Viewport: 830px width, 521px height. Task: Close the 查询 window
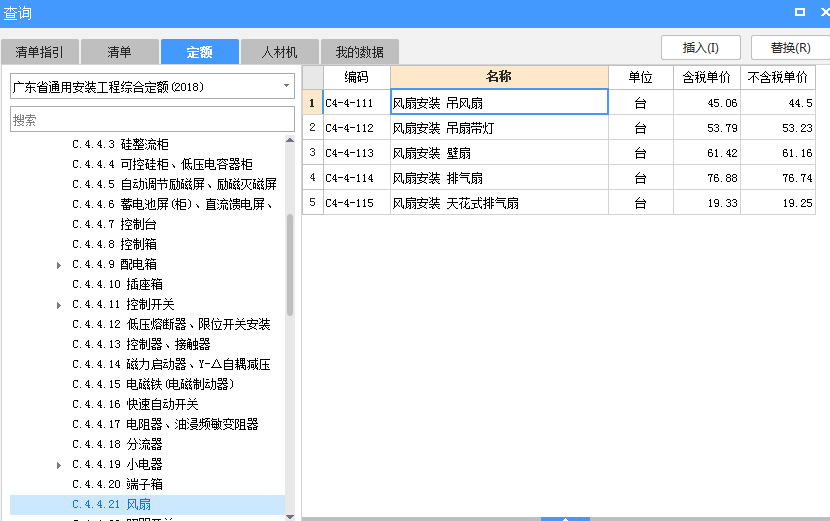825,12
